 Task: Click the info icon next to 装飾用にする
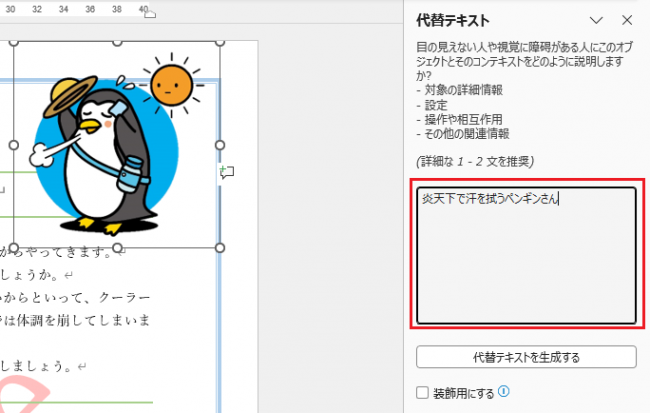(x=503, y=392)
